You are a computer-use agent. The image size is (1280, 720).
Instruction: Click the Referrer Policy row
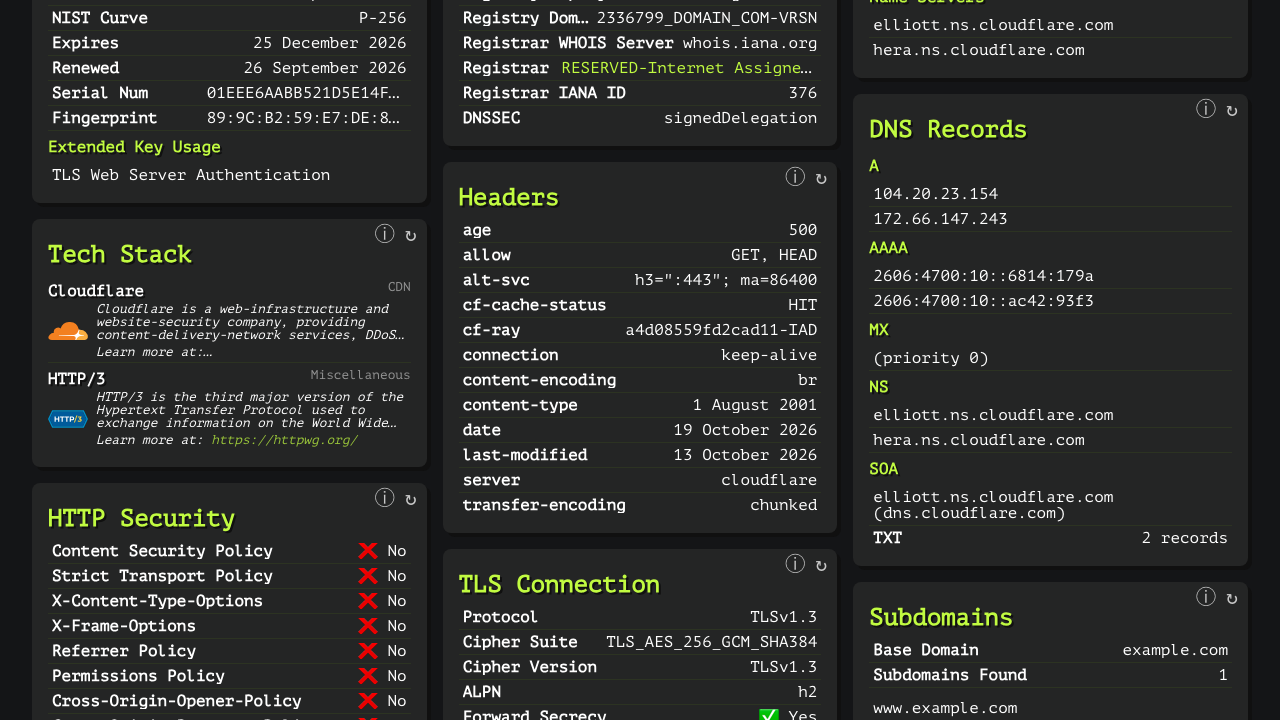[229, 651]
